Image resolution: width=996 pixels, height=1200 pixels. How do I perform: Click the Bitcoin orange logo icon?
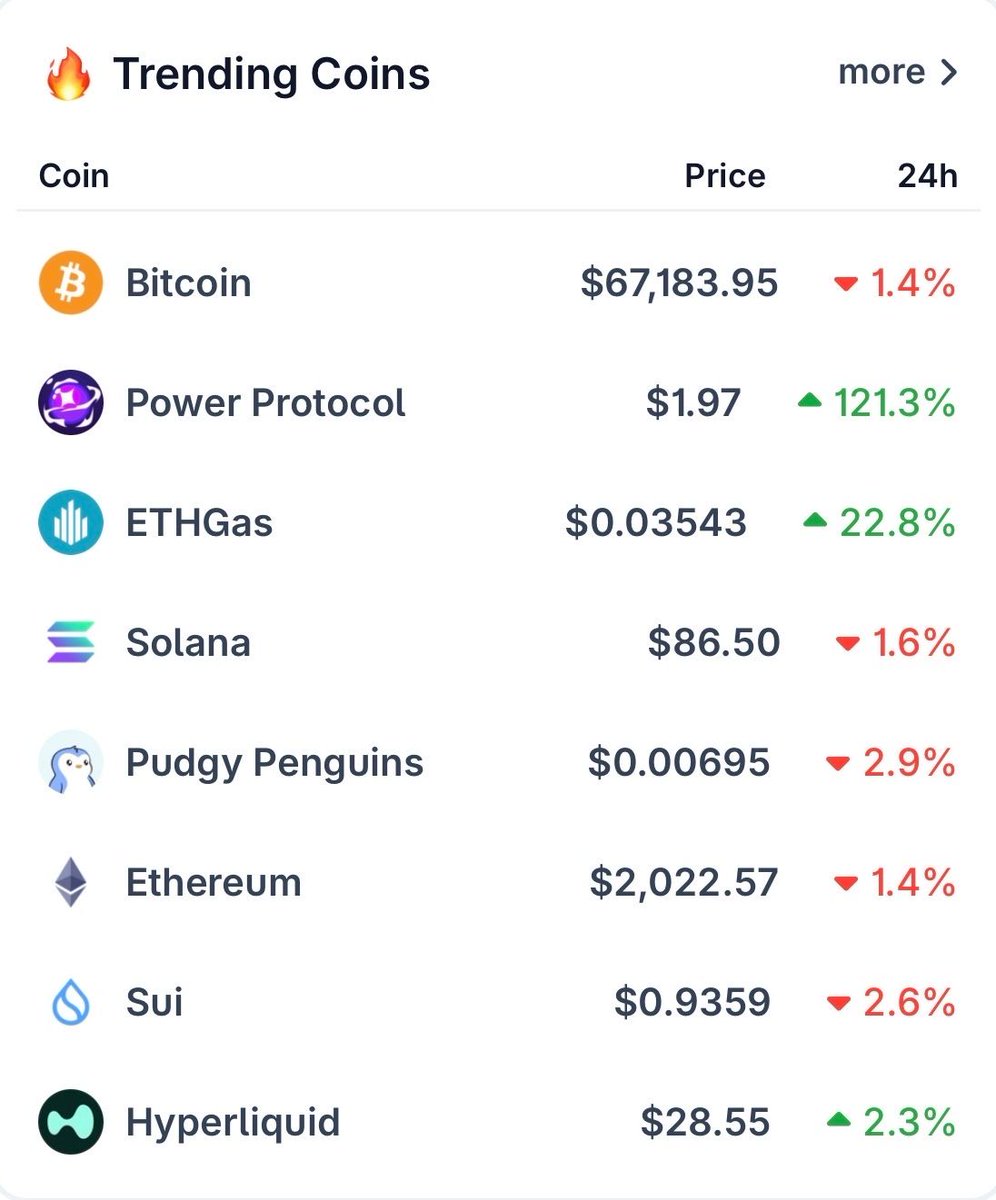[70, 283]
